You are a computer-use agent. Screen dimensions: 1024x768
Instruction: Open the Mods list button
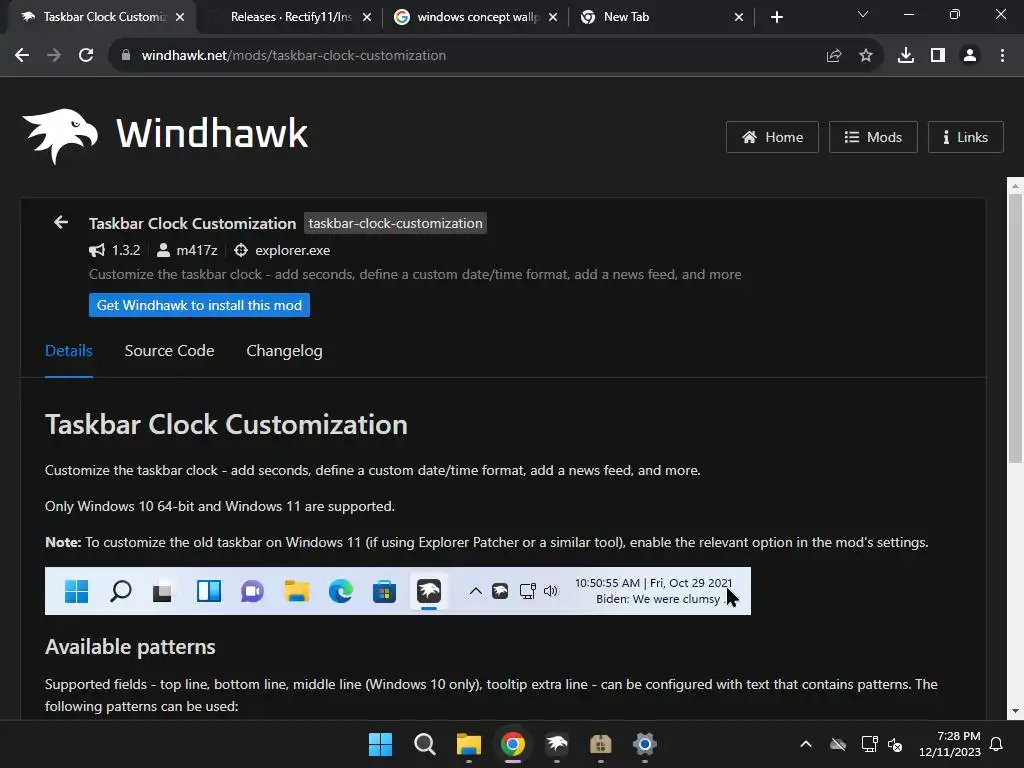click(873, 137)
